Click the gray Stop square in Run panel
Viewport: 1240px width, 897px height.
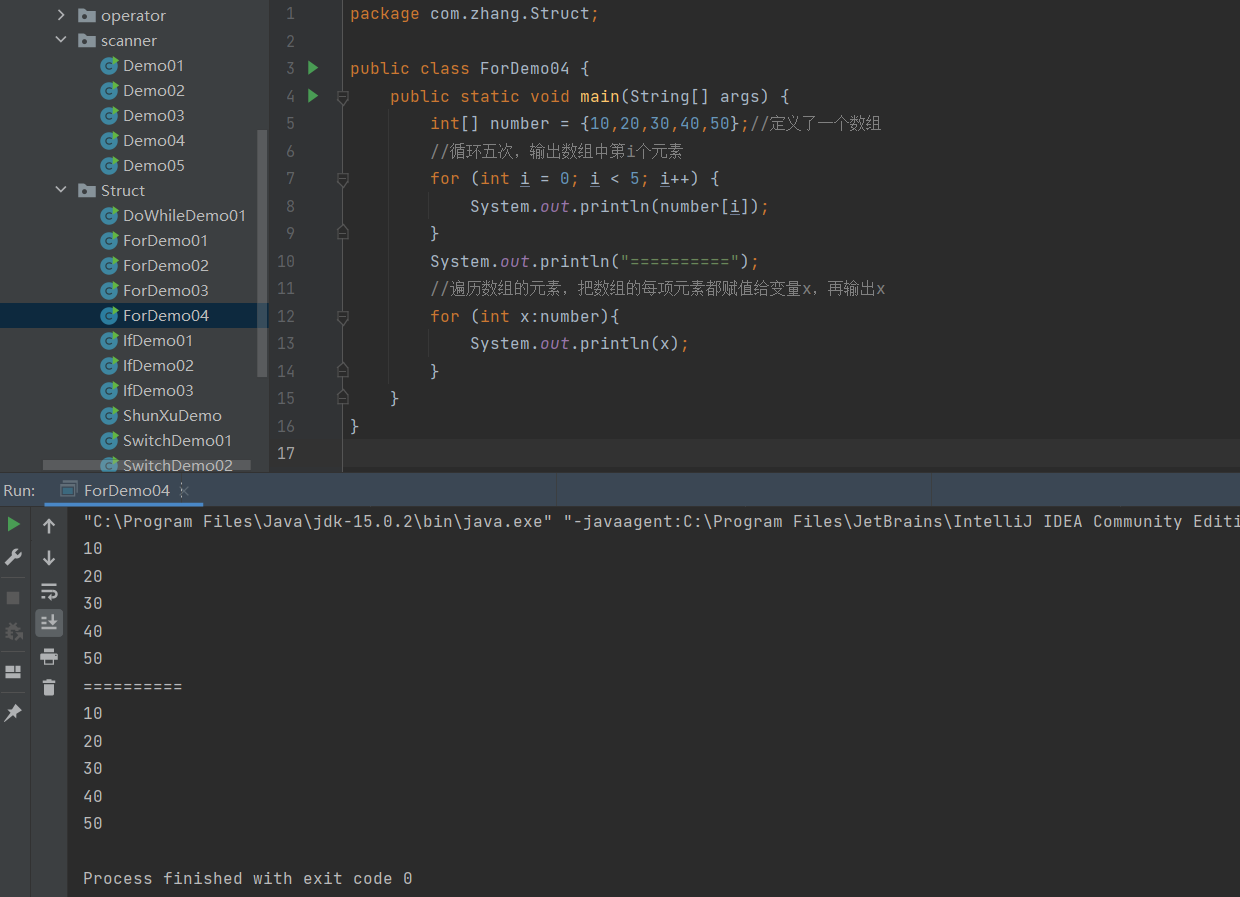click(13, 597)
